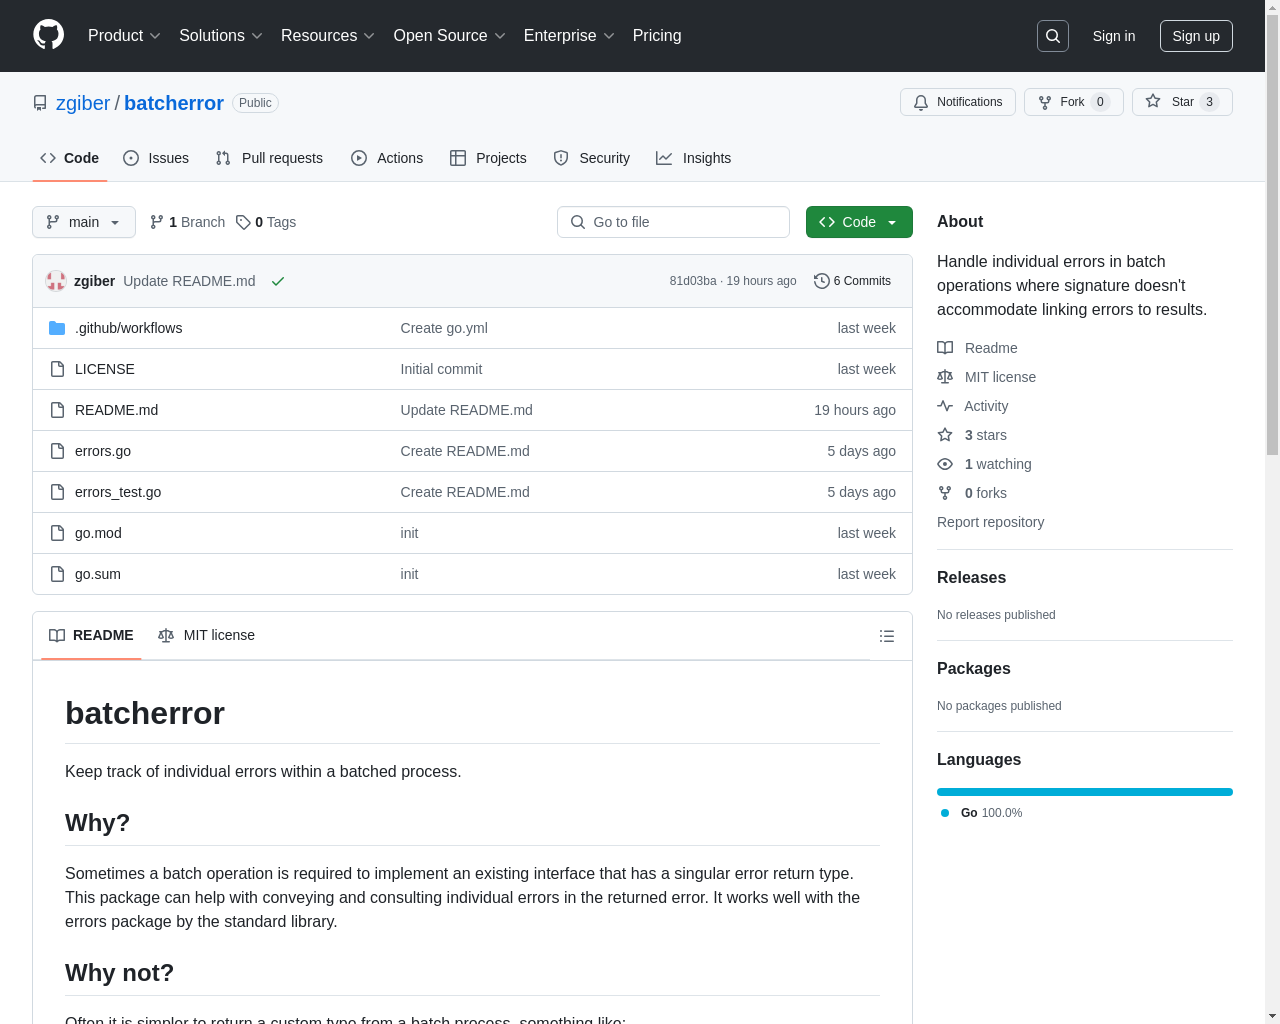1280x1024 pixels.
Task: Click the .github/workflows folder icon
Action: pos(57,328)
